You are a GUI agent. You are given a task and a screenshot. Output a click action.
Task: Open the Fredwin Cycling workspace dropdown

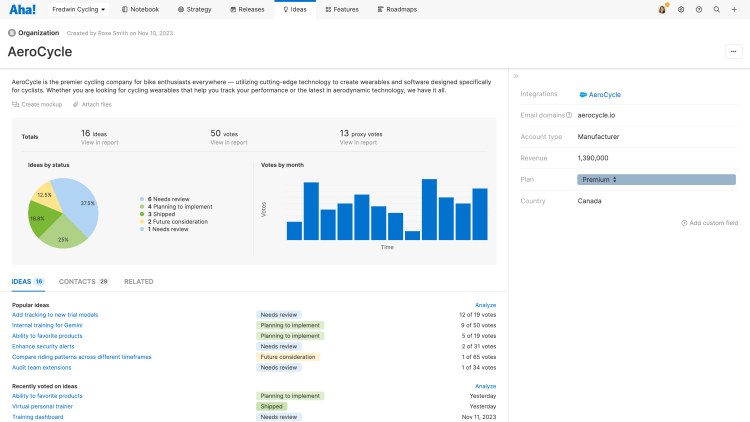click(x=78, y=10)
